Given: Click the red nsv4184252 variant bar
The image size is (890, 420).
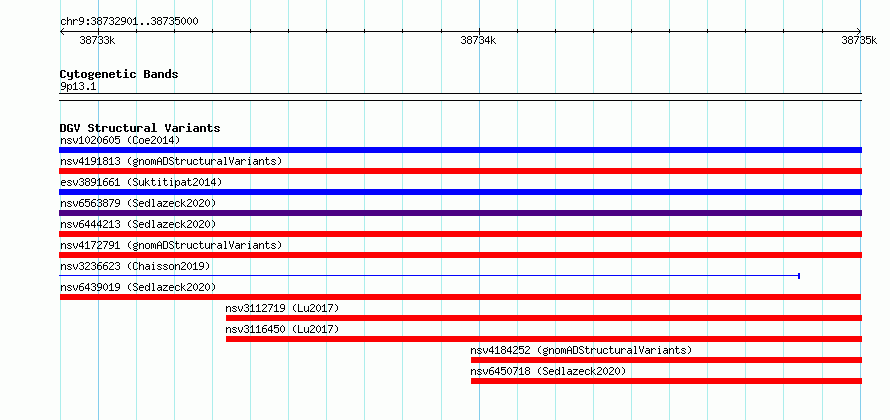Looking at the screenshot, I should pyautogui.click(x=666, y=360).
